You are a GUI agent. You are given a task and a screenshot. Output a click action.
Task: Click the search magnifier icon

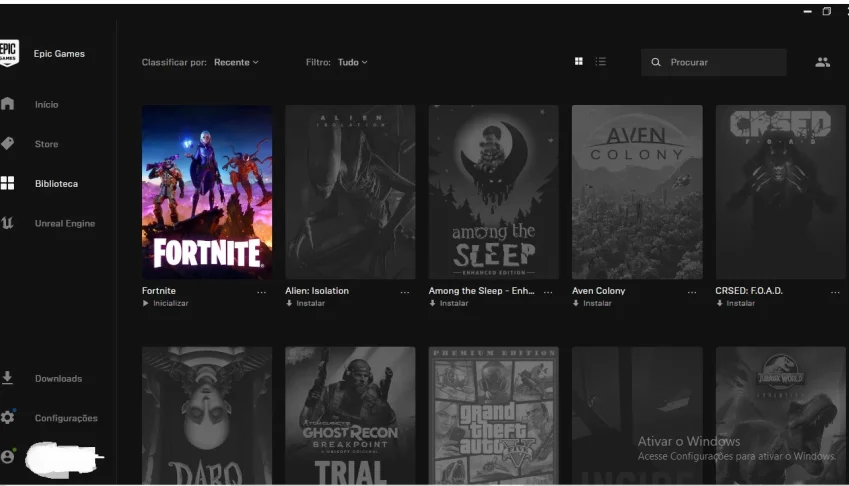[x=656, y=62]
